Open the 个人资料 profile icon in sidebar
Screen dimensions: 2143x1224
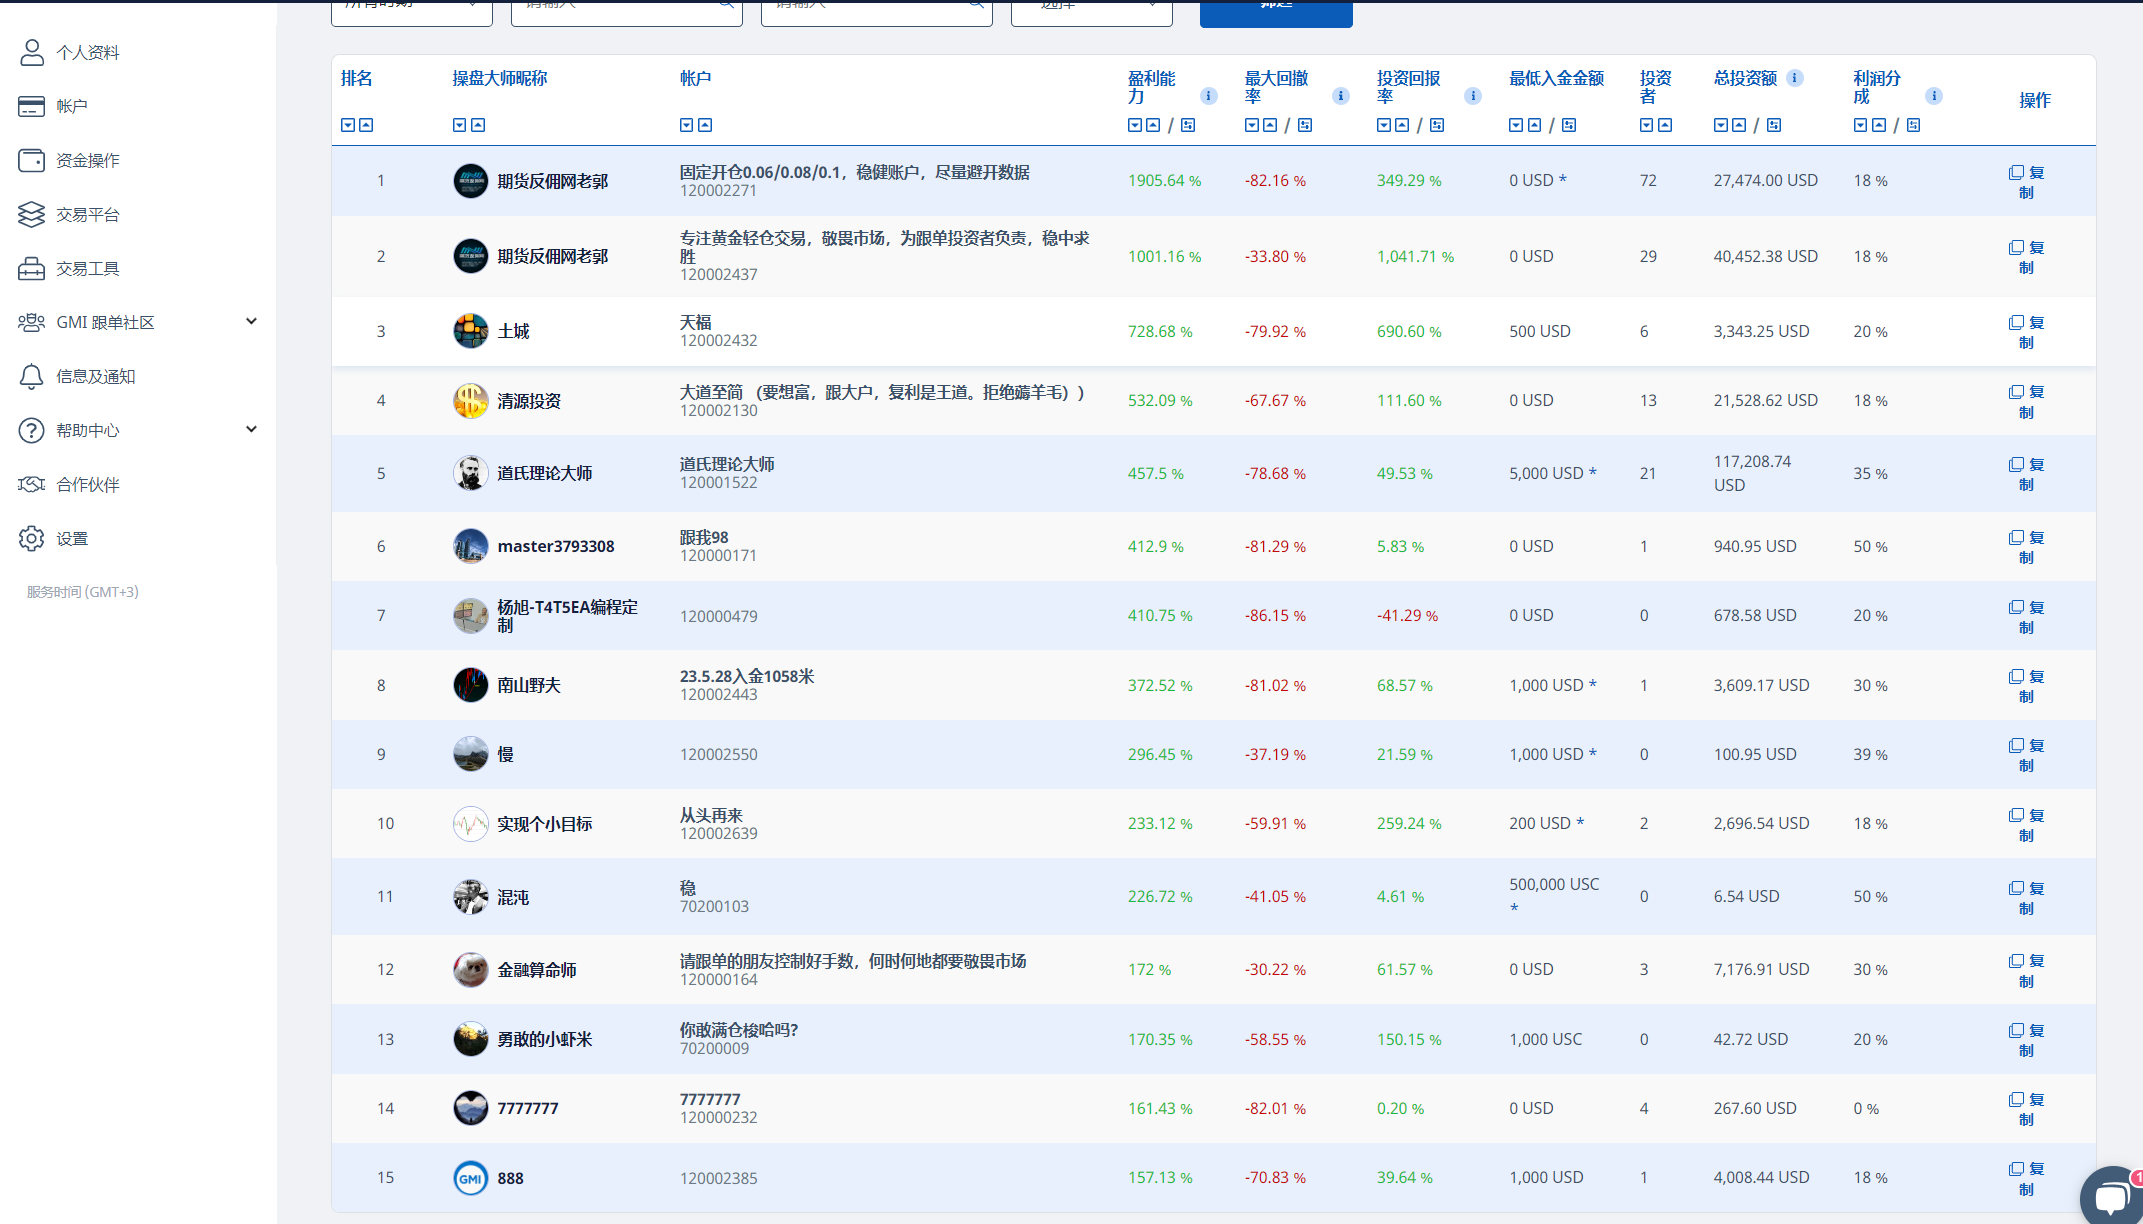(31, 51)
